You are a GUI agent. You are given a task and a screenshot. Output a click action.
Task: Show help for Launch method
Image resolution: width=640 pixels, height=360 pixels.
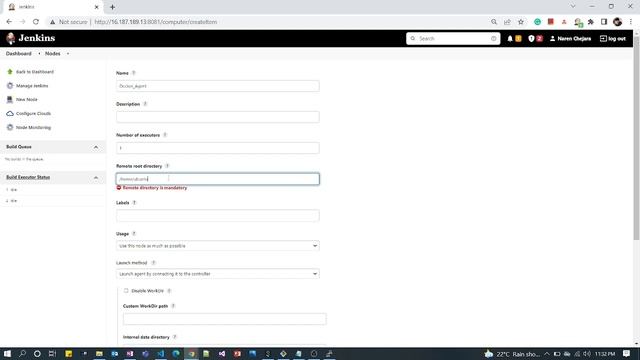point(153,263)
